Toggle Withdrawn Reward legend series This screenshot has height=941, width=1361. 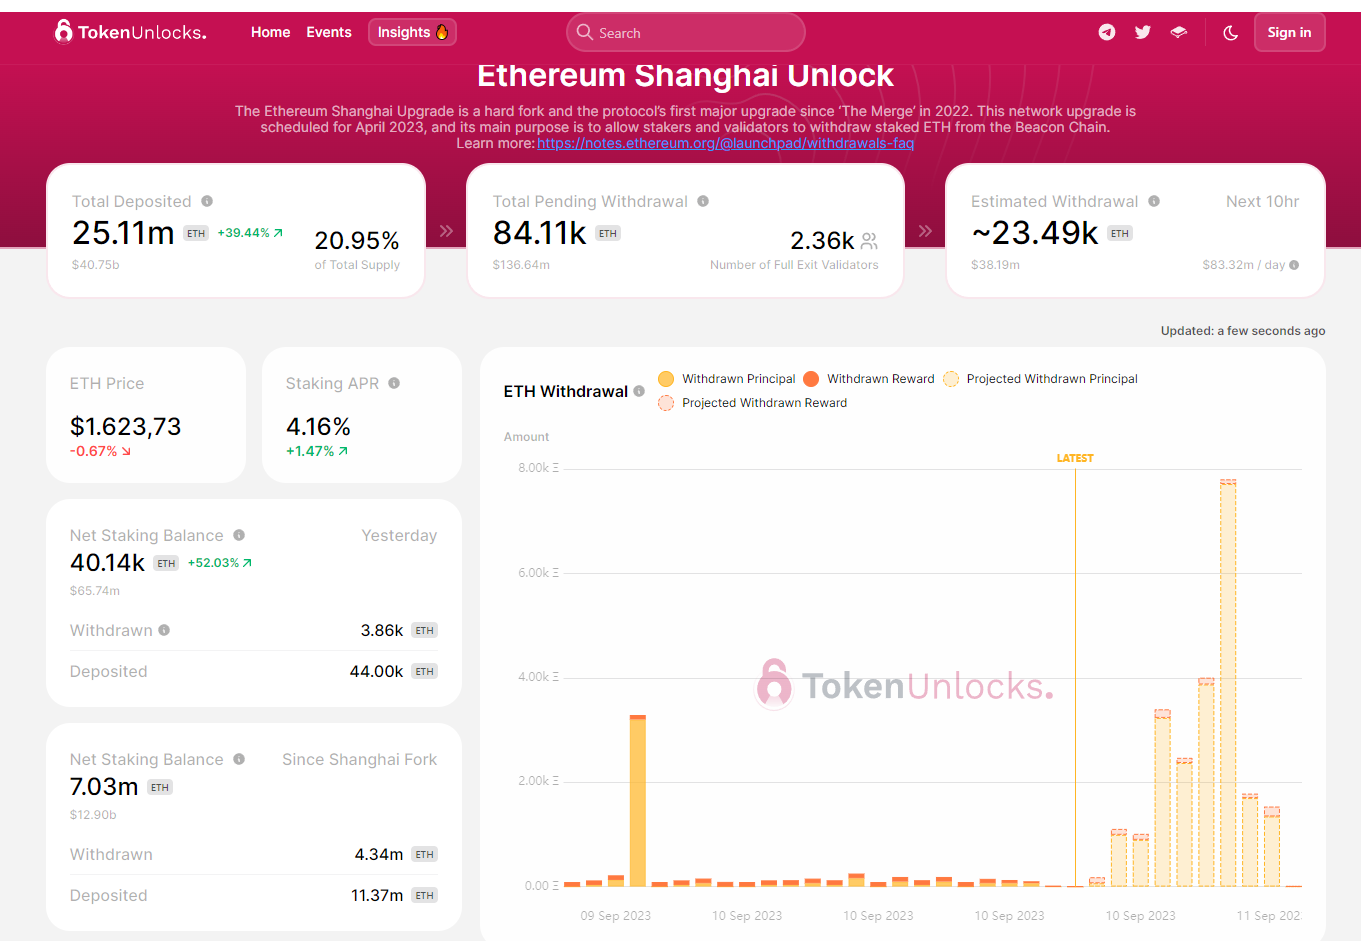868,379
